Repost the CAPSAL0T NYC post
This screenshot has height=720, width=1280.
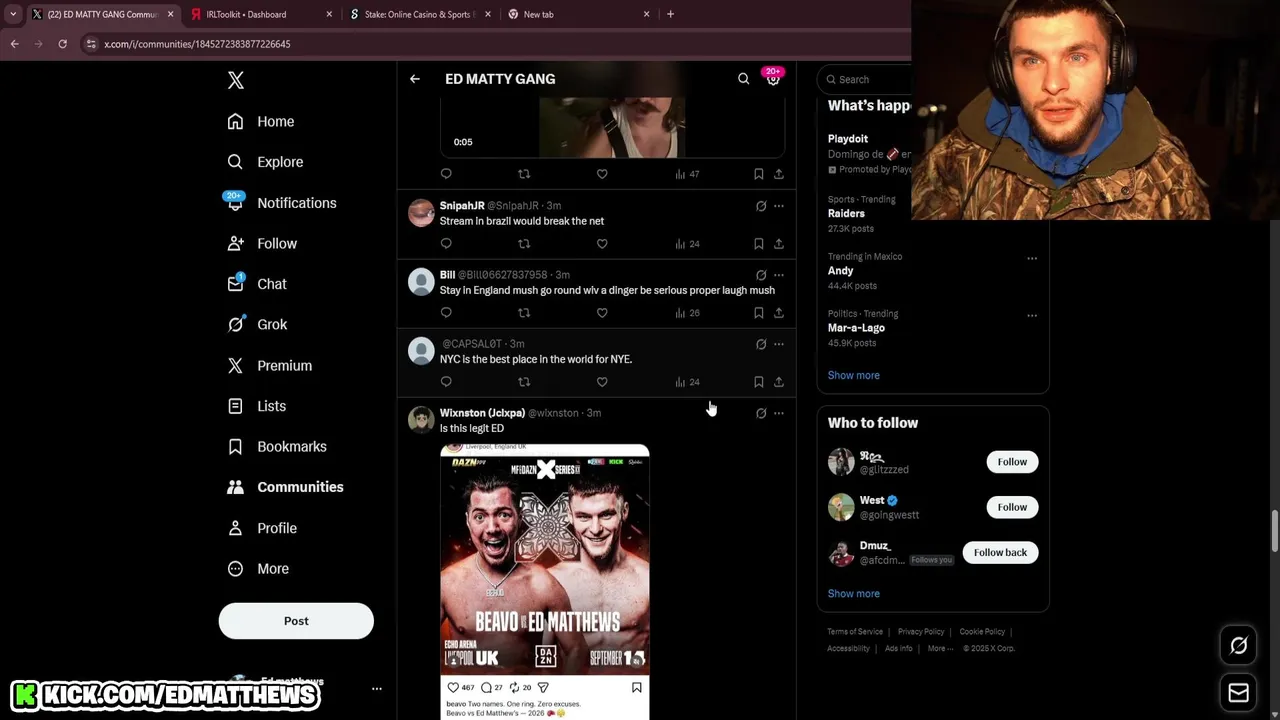click(524, 382)
